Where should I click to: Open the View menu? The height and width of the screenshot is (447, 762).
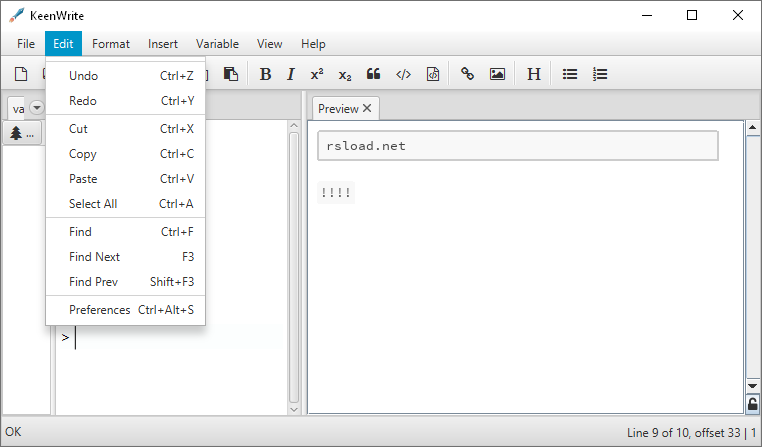(270, 44)
